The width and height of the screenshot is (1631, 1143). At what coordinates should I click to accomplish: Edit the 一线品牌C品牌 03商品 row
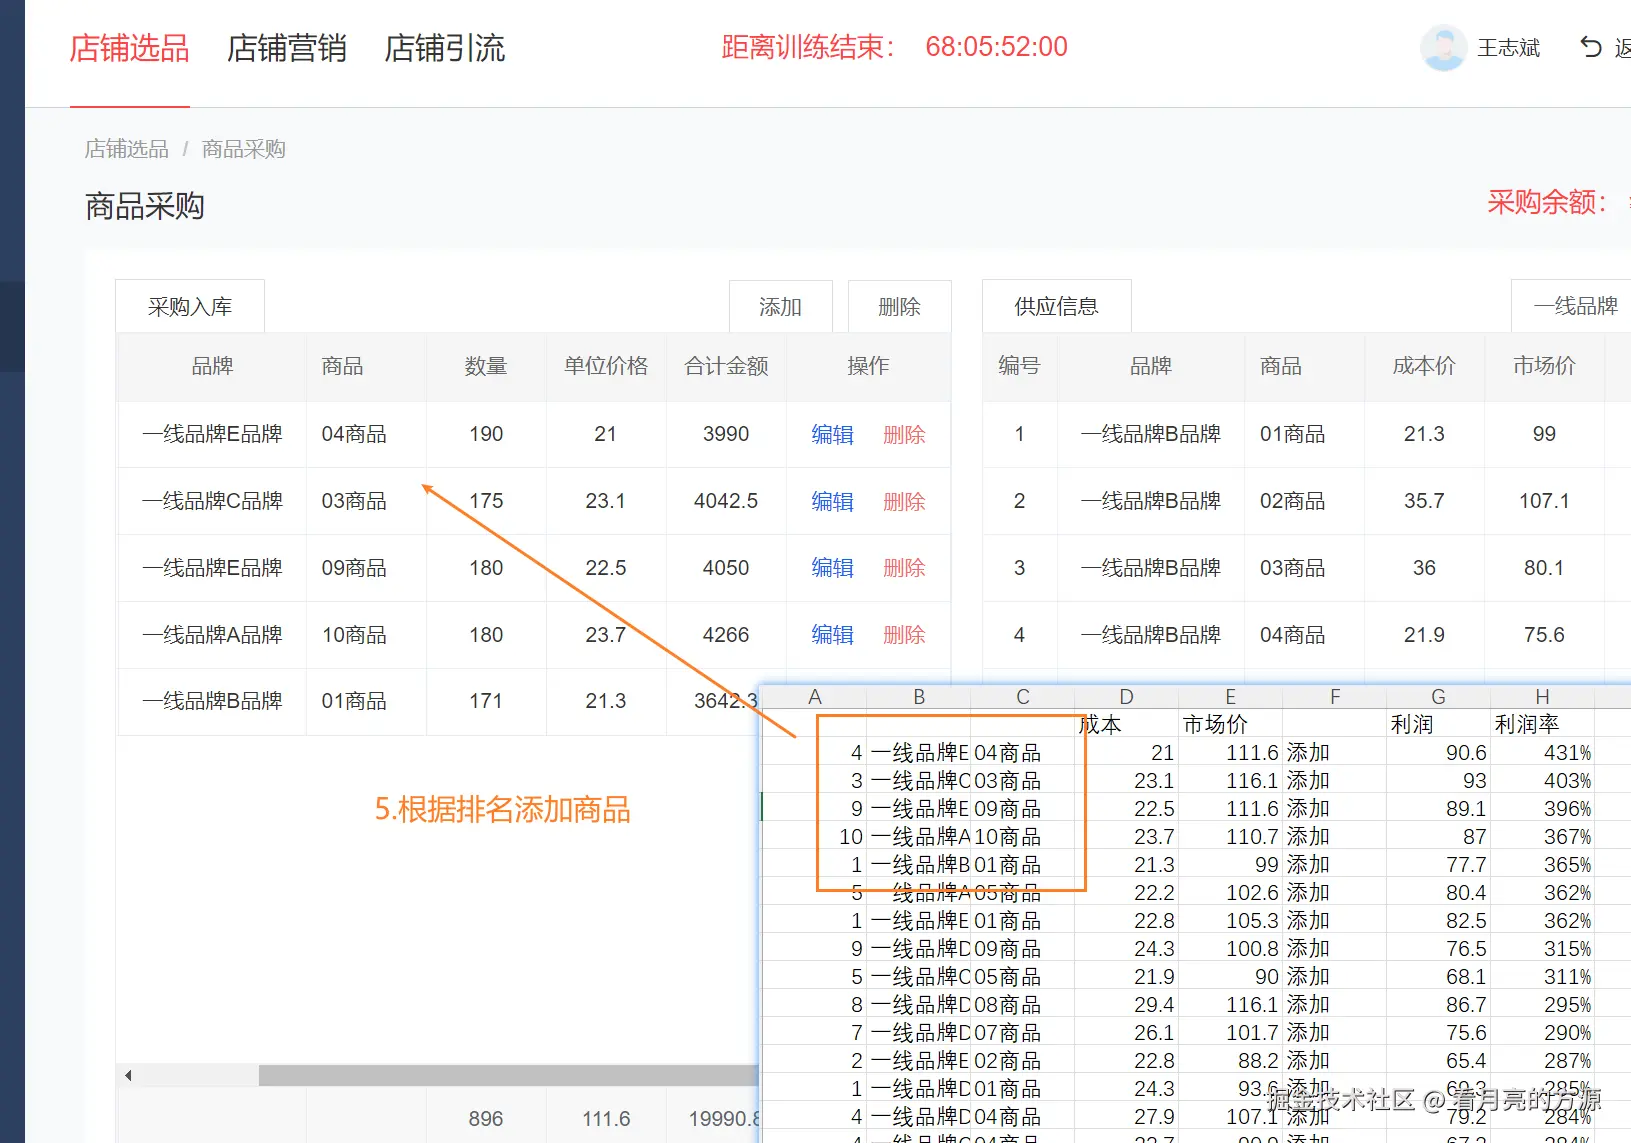point(832,501)
